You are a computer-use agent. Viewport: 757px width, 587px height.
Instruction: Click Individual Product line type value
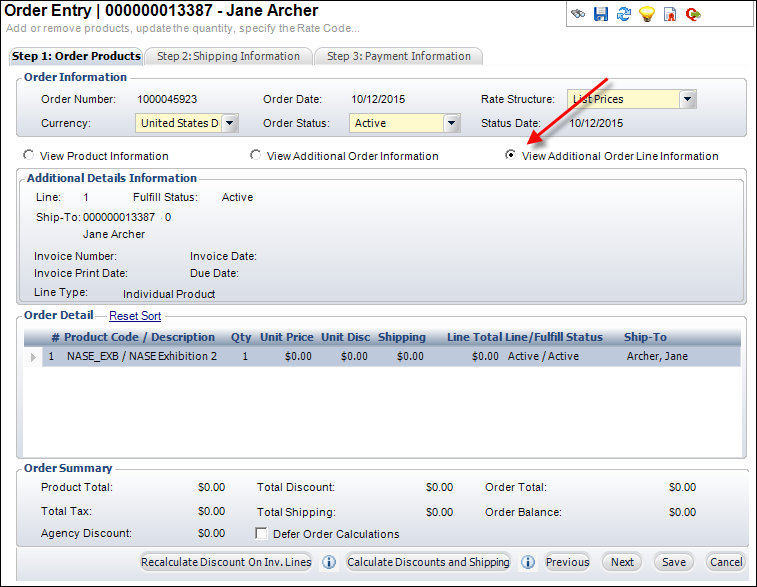tap(169, 294)
